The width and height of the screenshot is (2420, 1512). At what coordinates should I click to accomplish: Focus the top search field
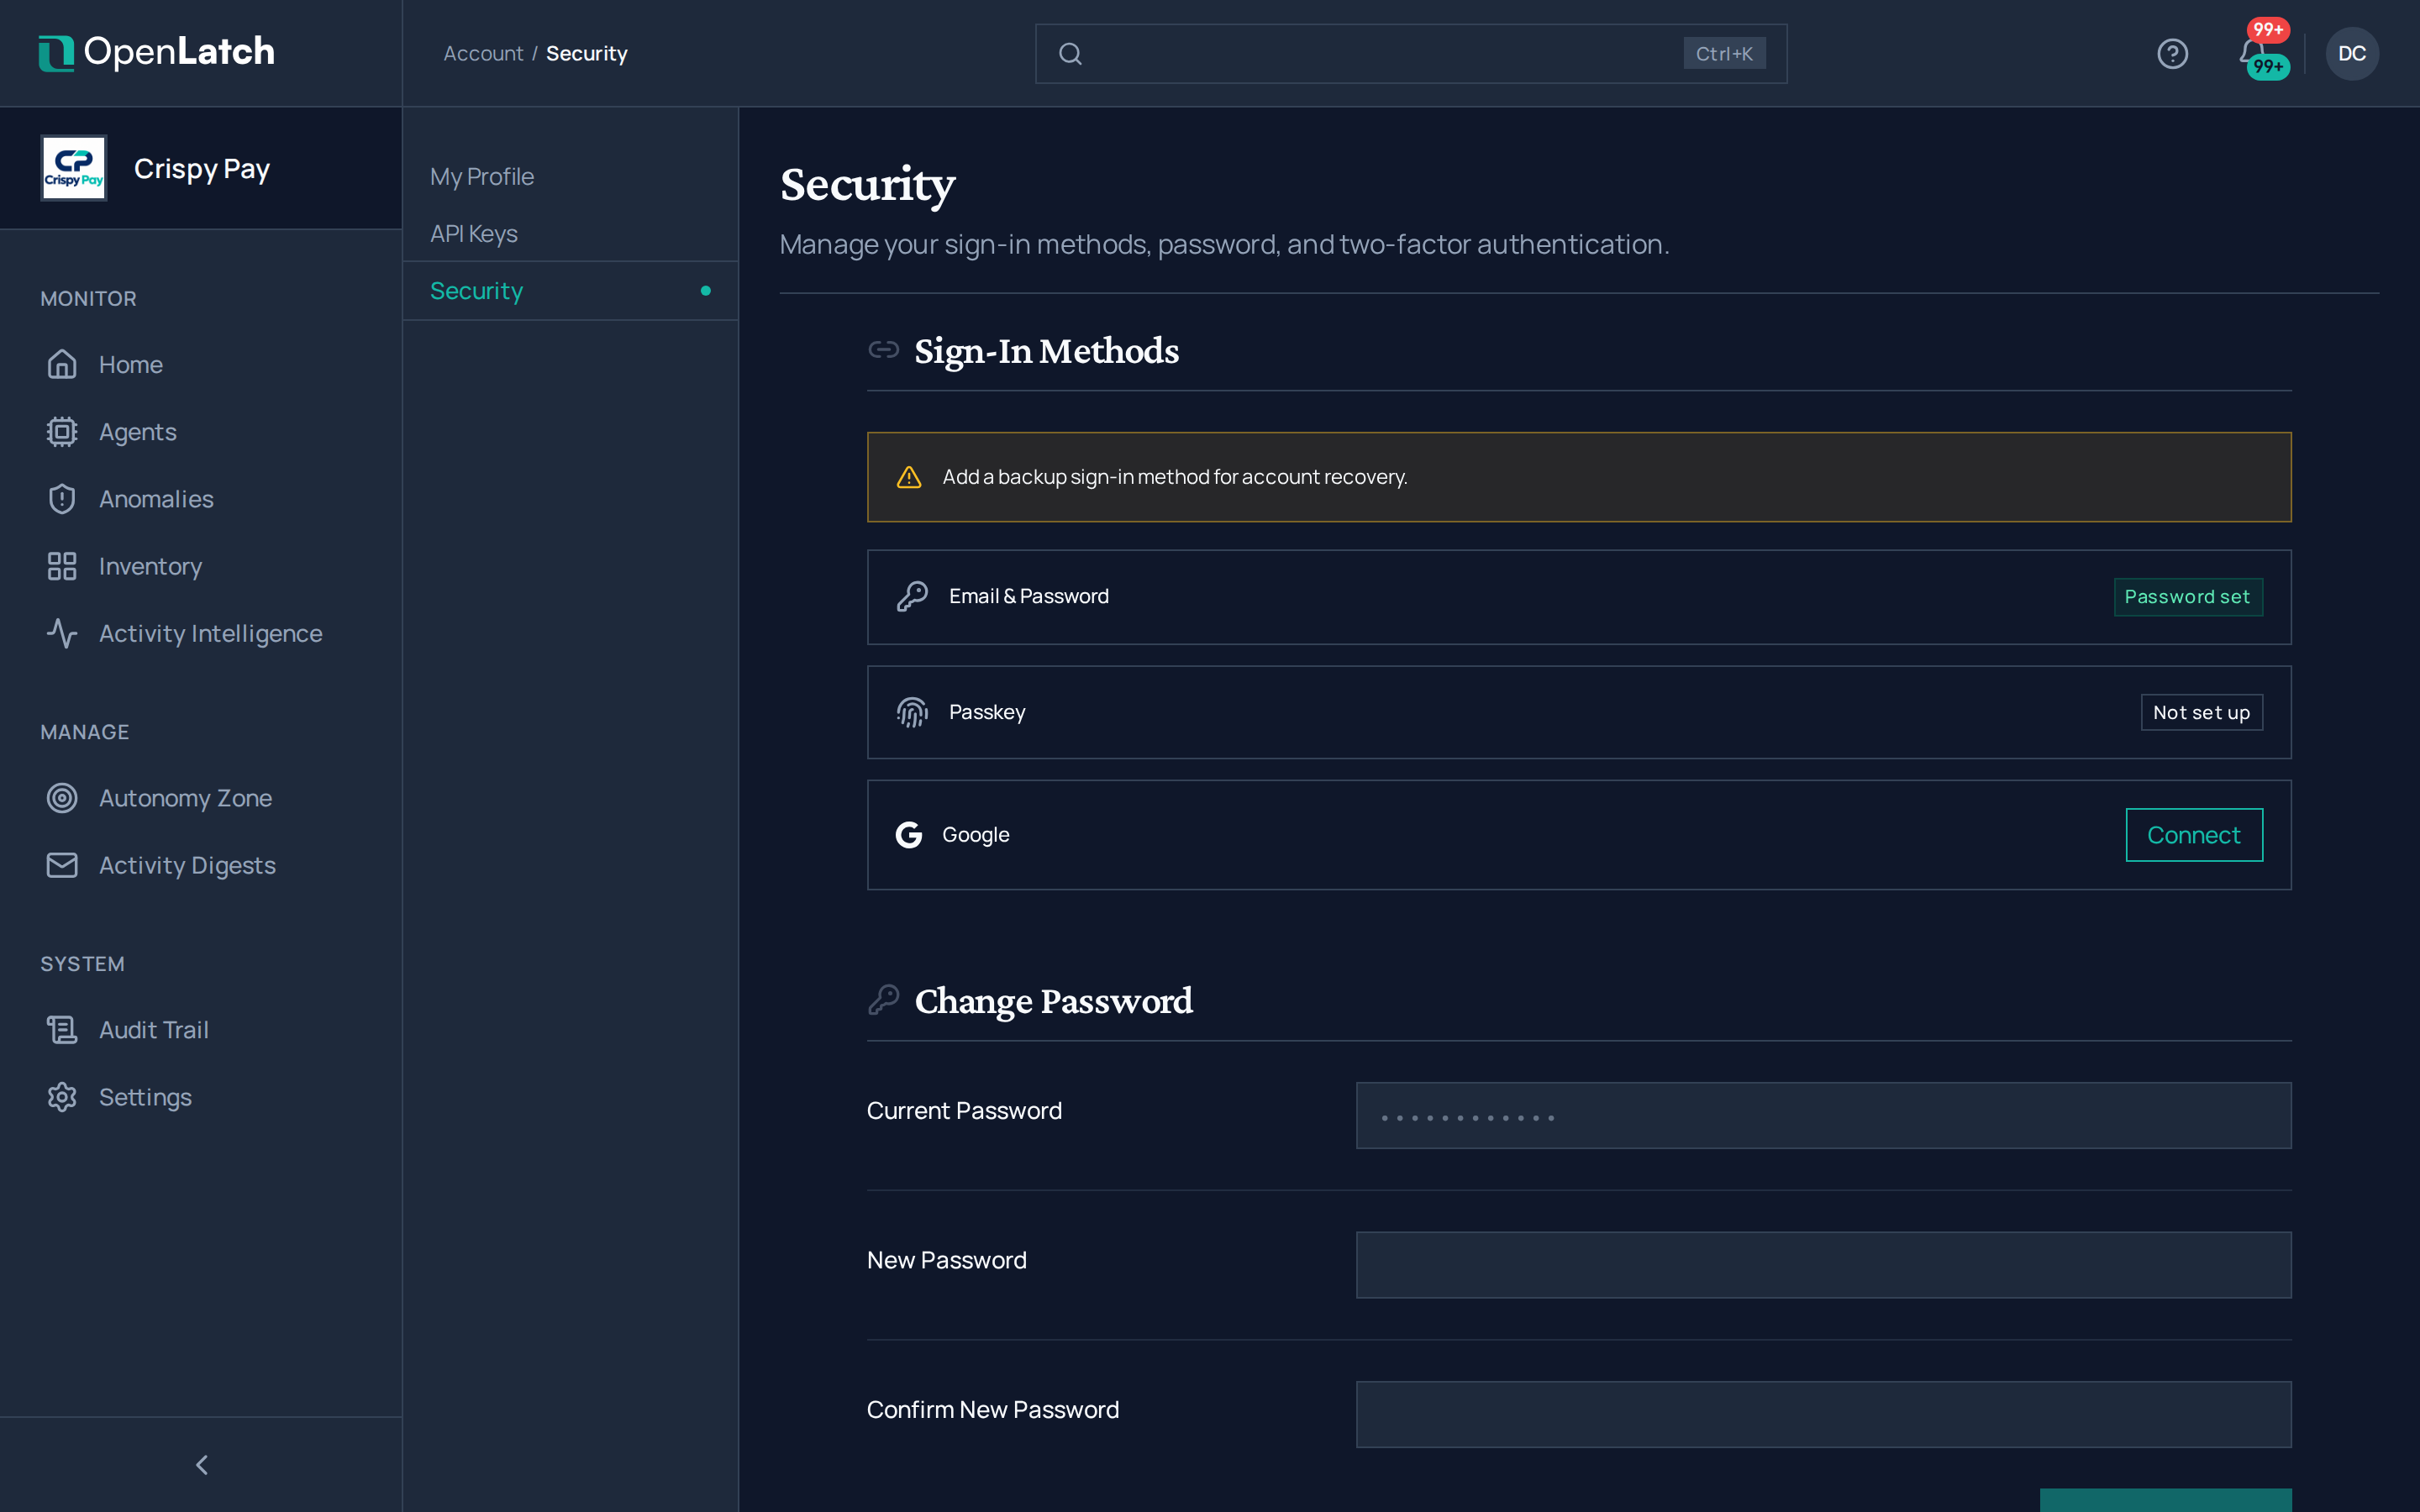[1411, 54]
